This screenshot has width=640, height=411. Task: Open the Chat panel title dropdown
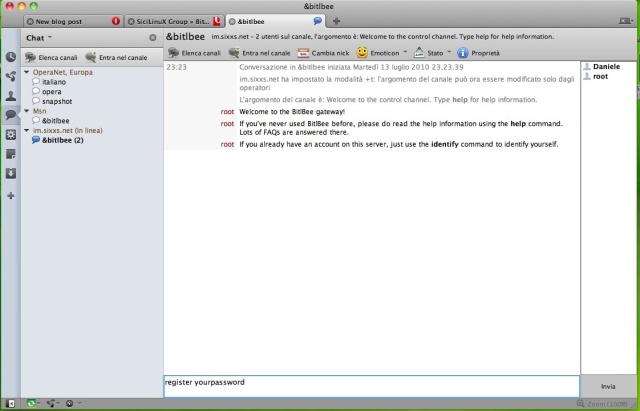[x=39, y=37]
